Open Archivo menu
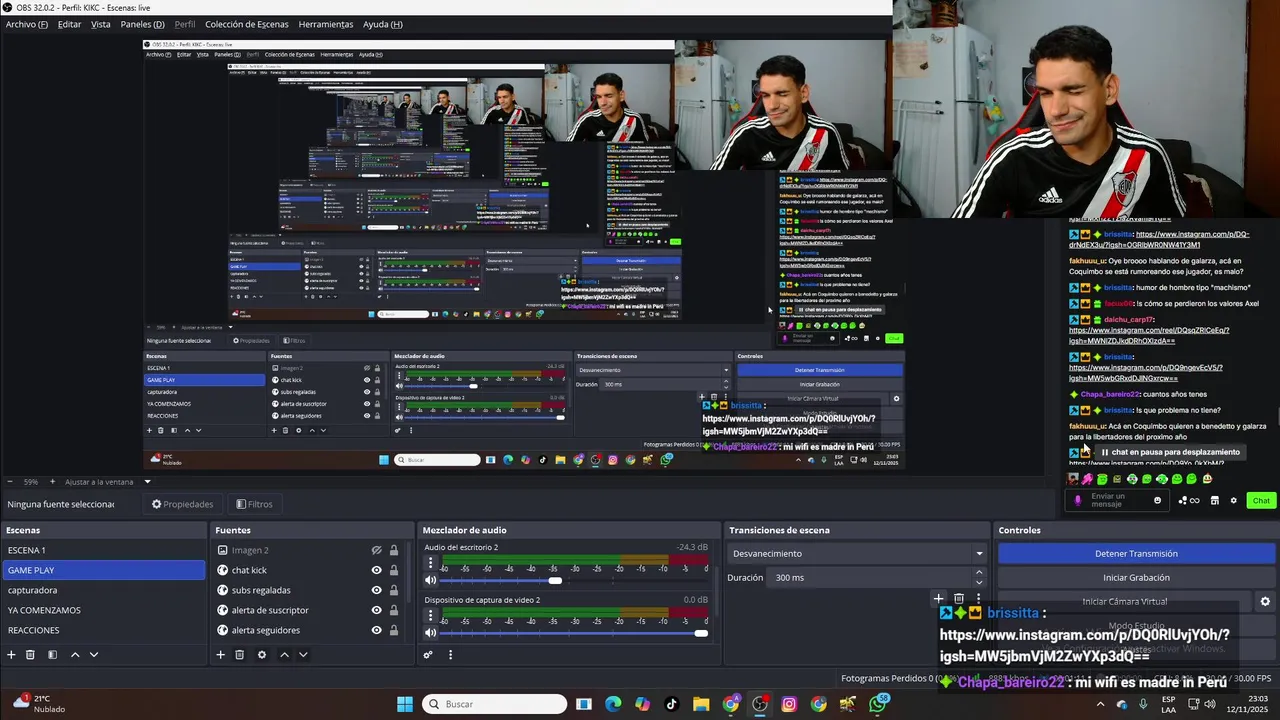Image resolution: width=1280 pixels, height=720 pixels. [26, 24]
